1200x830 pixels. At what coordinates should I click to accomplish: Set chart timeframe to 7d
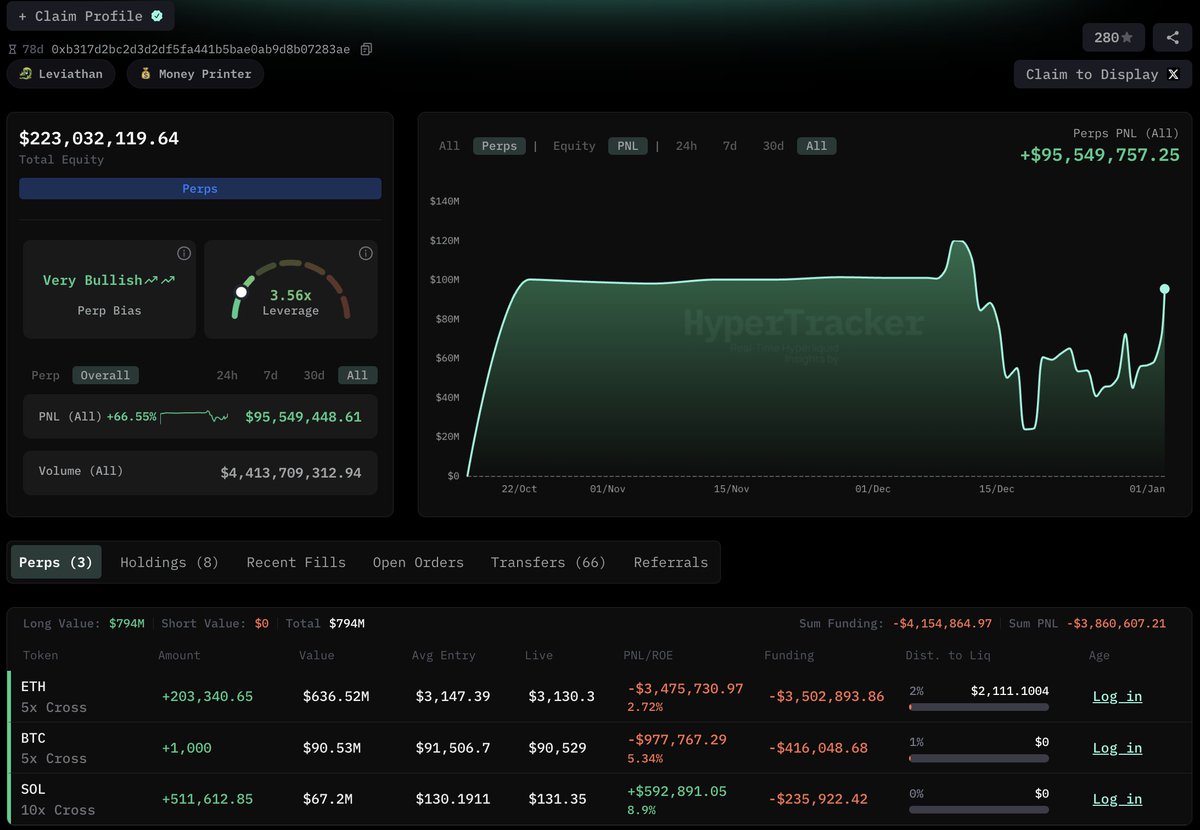point(729,146)
